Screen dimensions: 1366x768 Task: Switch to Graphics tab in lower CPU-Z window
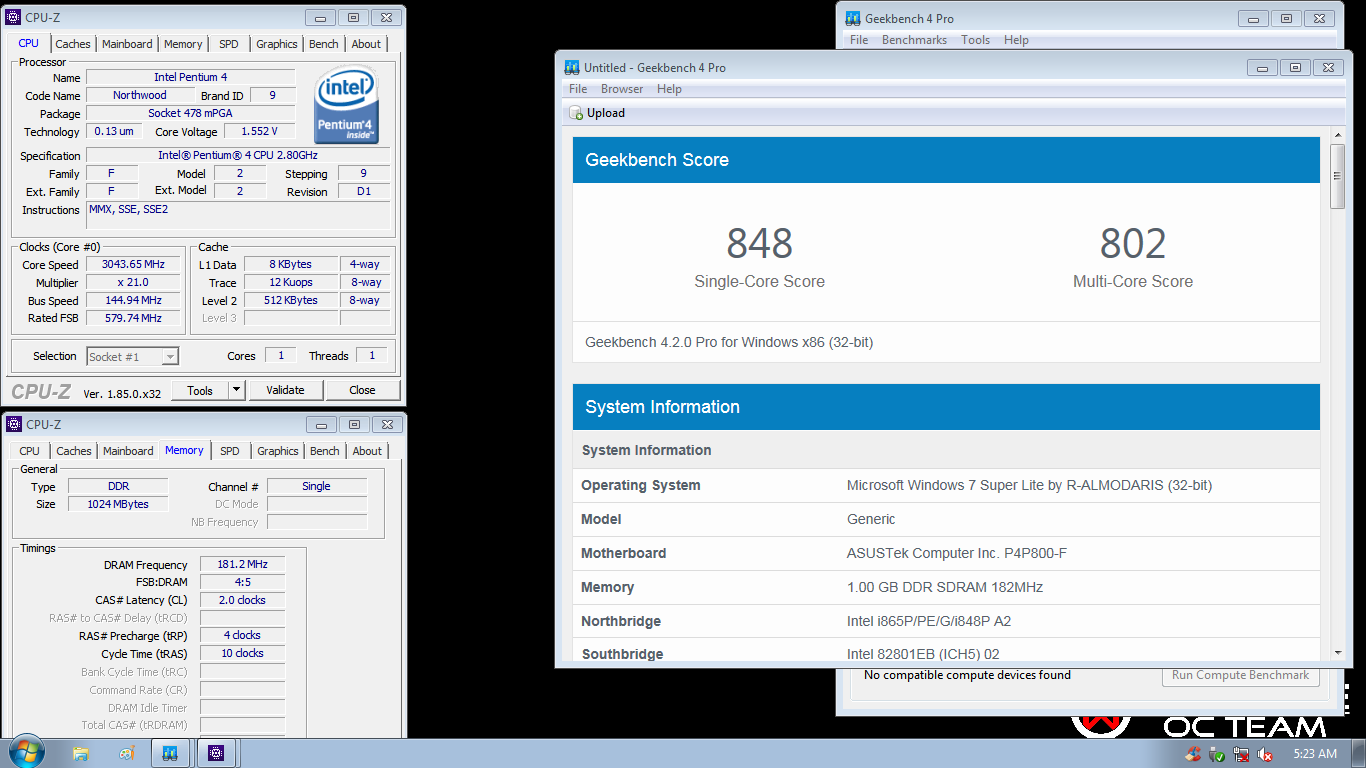(x=278, y=451)
